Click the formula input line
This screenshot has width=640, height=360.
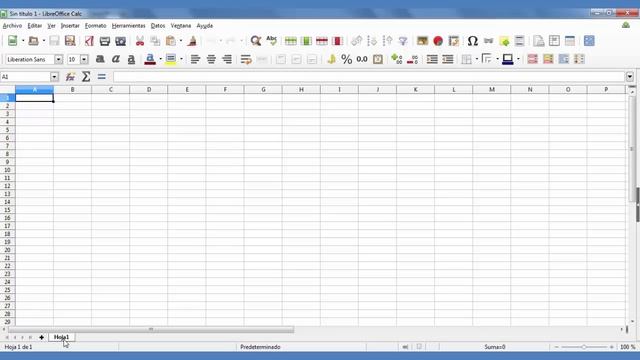pos(369,77)
